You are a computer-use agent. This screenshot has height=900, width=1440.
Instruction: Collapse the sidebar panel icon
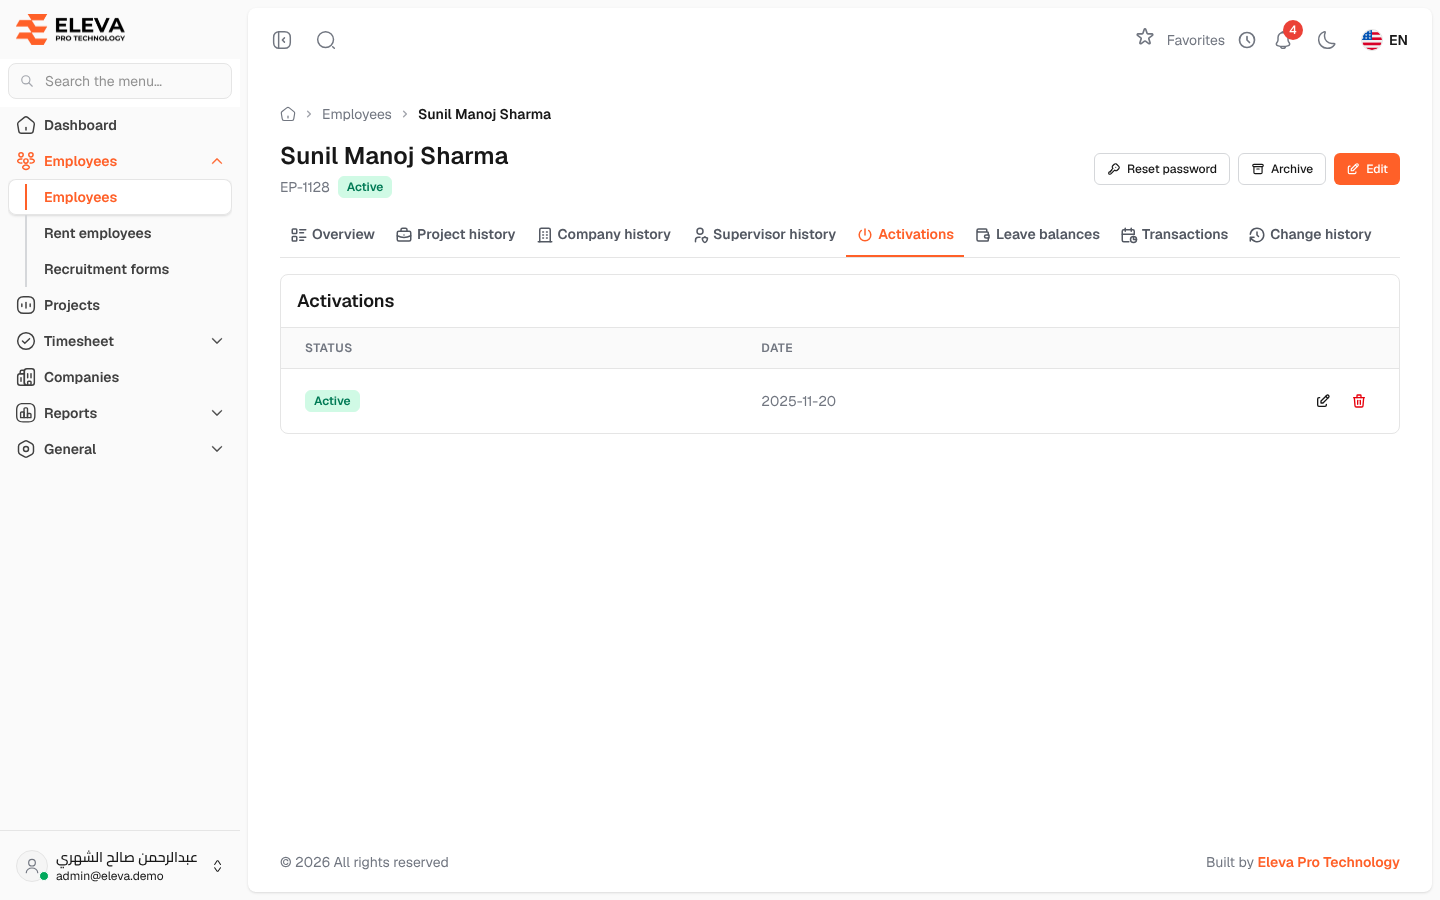coord(282,40)
